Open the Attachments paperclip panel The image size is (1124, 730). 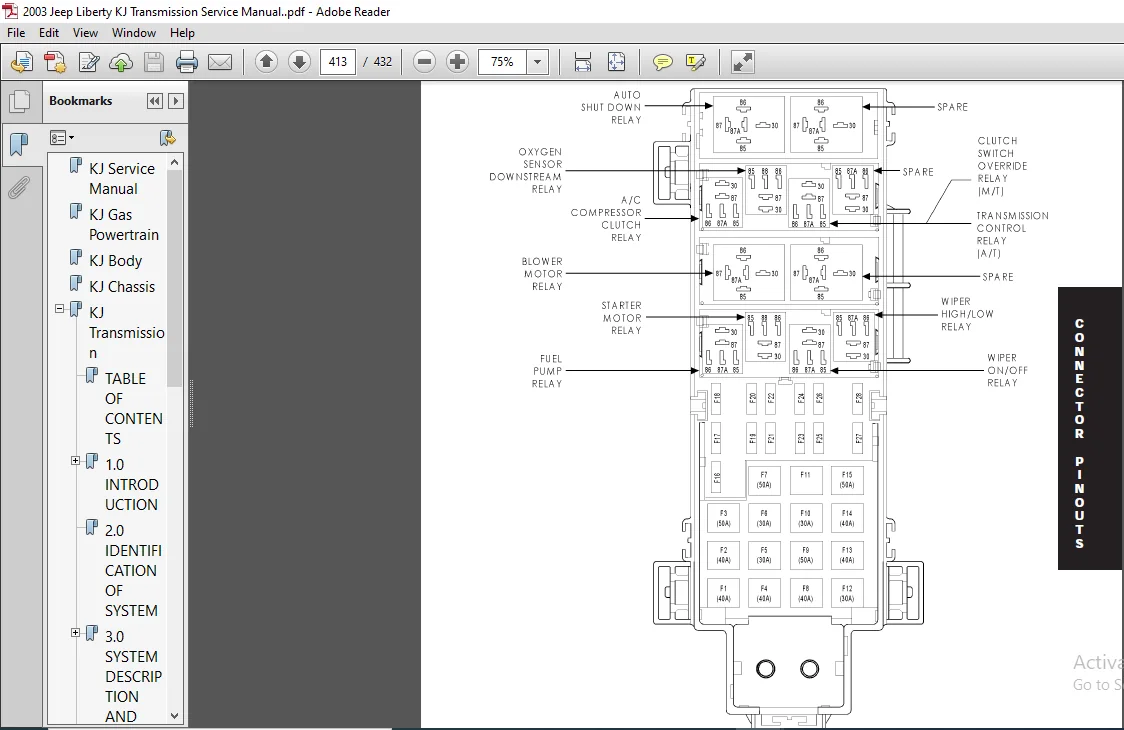pyautogui.click(x=19, y=188)
